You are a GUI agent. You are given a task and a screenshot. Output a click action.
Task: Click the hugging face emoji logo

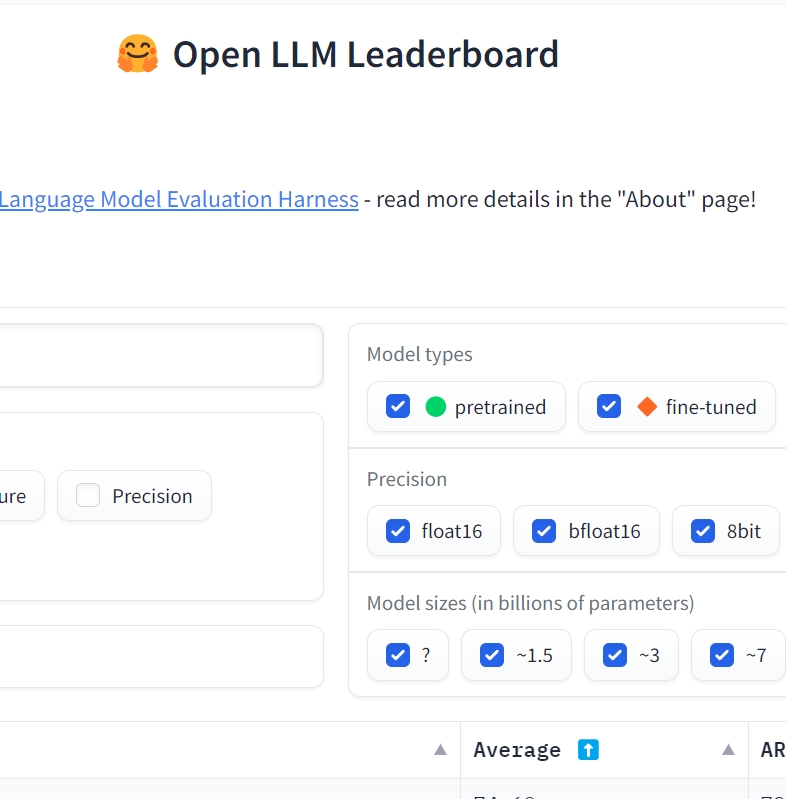click(138, 54)
